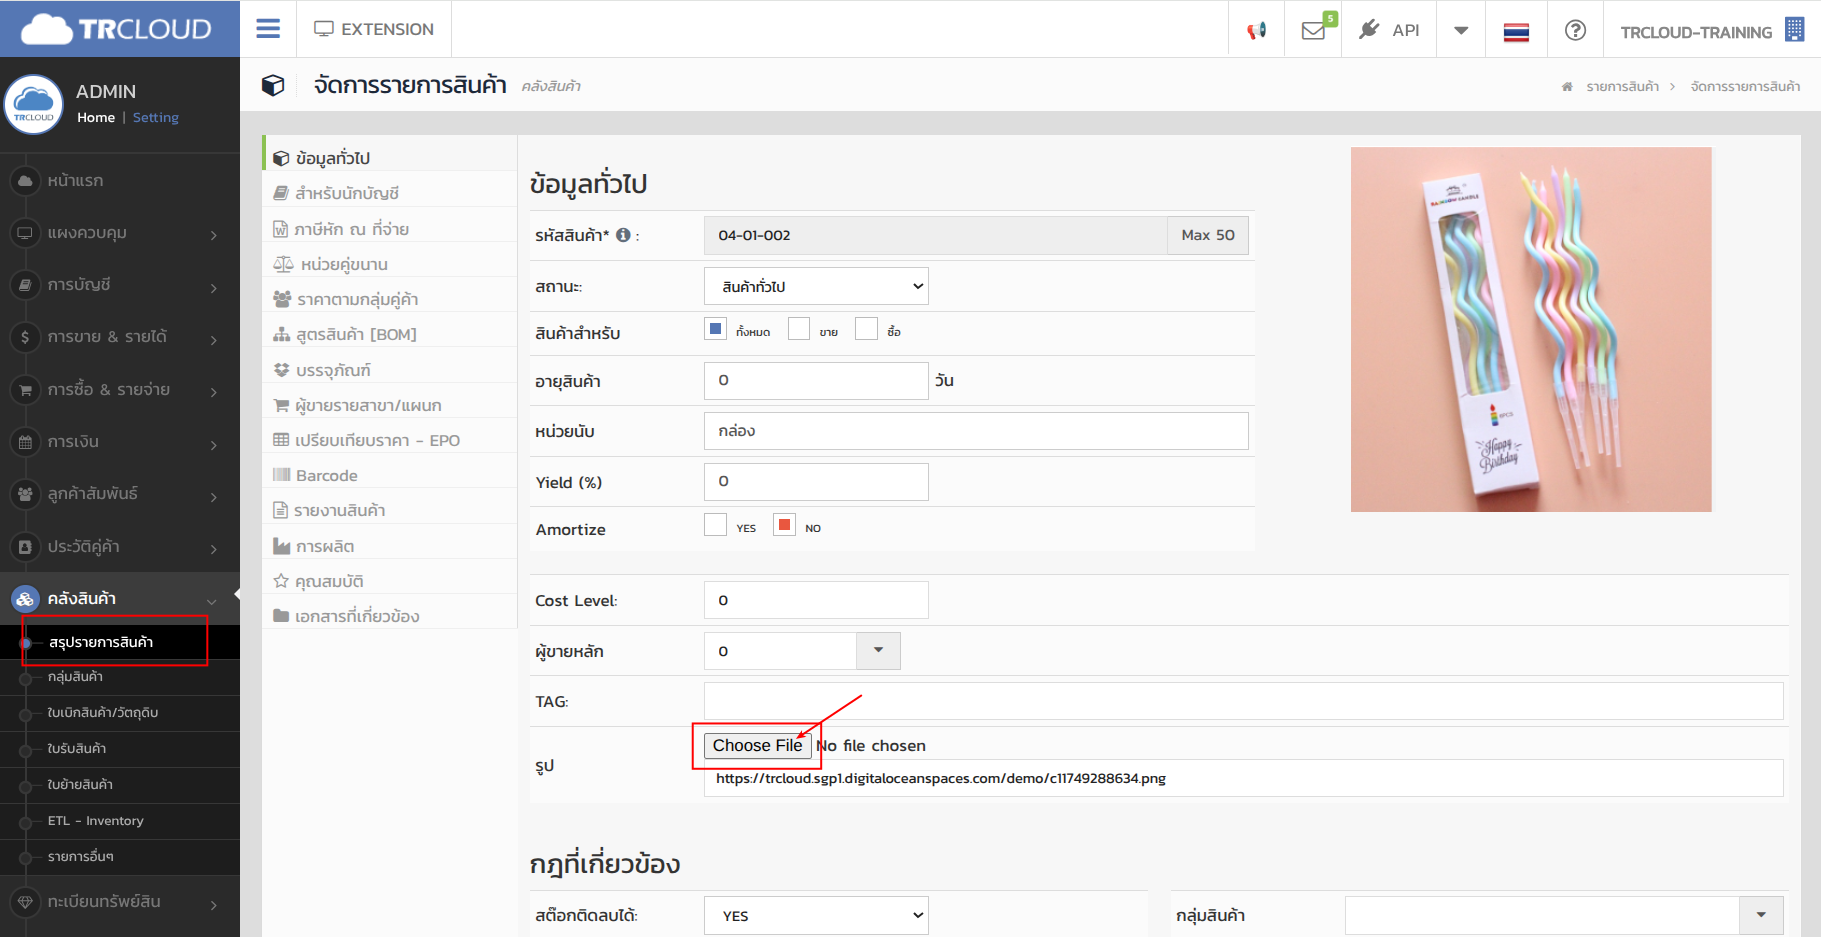The height and width of the screenshot is (937, 1821).
Task: Click the hamburger menu icon
Action: pyautogui.click(x=268, y=29)
